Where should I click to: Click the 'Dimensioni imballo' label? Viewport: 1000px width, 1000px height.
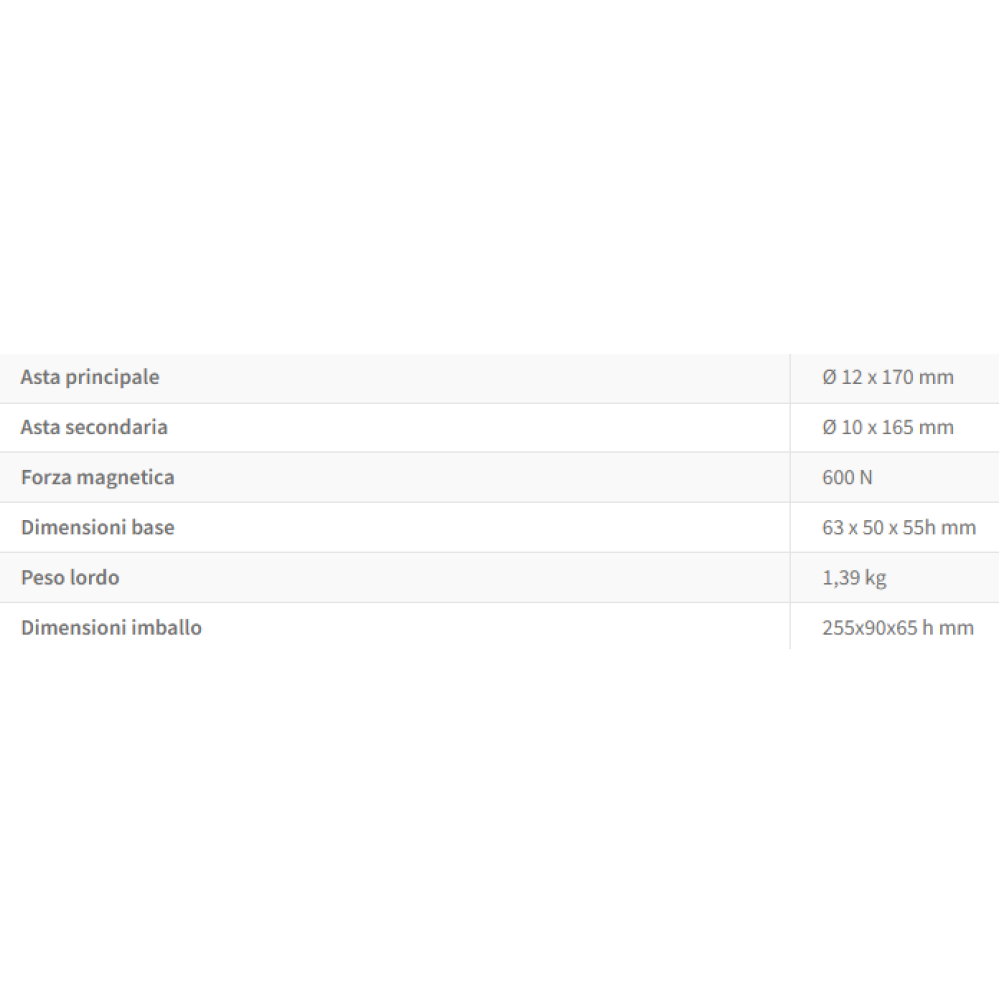(x=111, y=628)
